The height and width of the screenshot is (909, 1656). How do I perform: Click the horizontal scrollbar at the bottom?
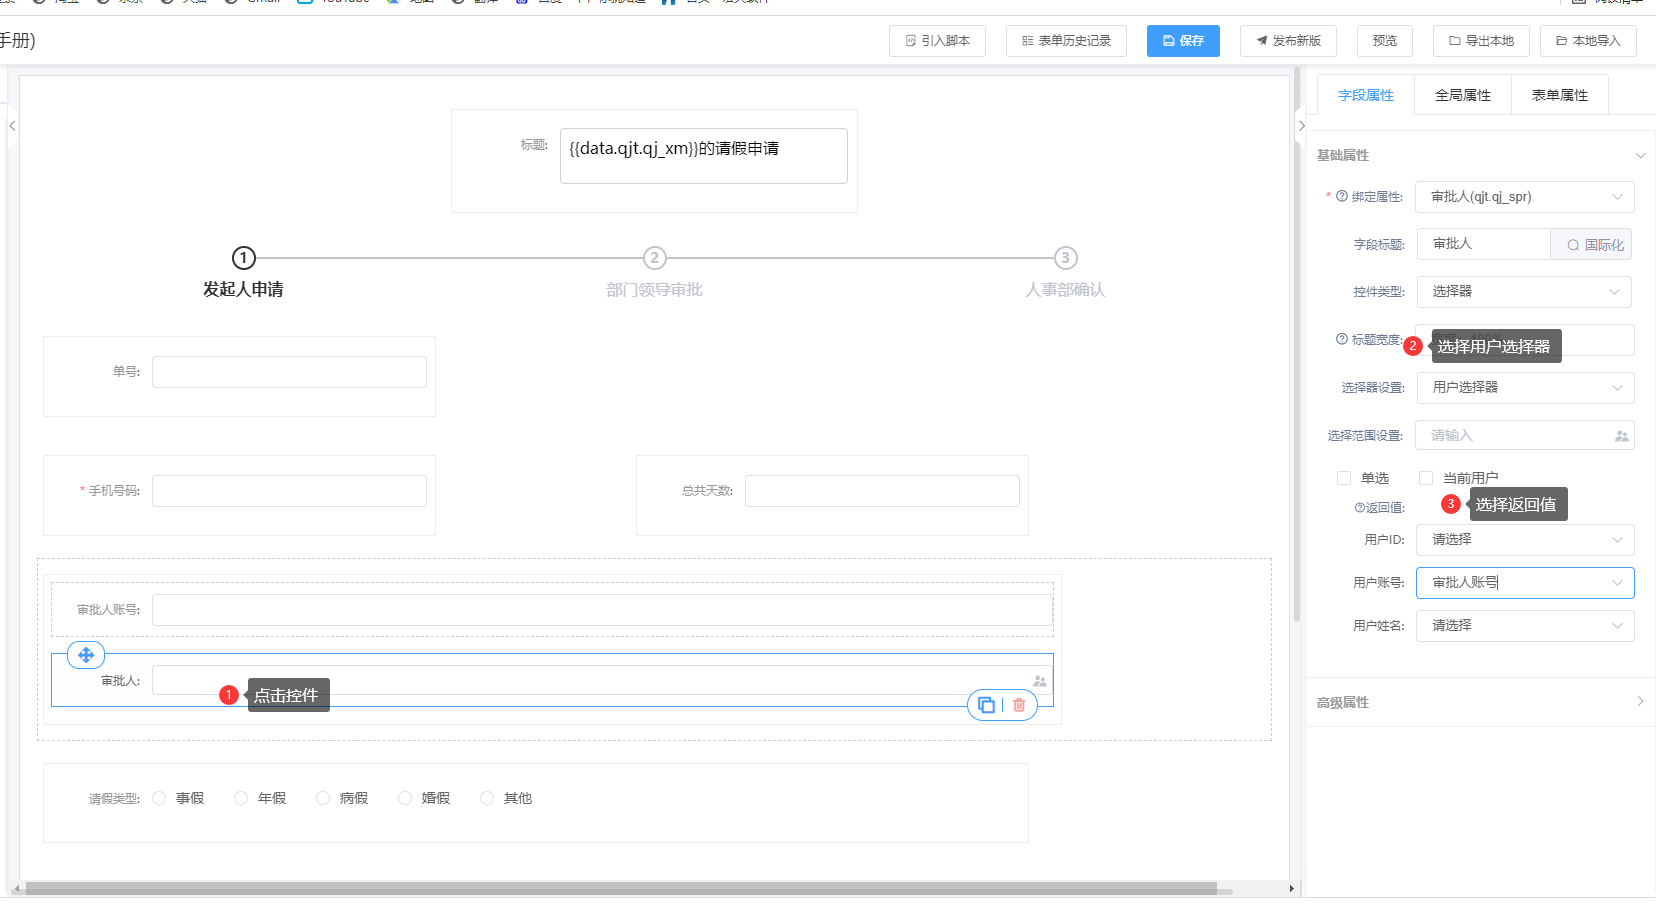coord(620,888)
